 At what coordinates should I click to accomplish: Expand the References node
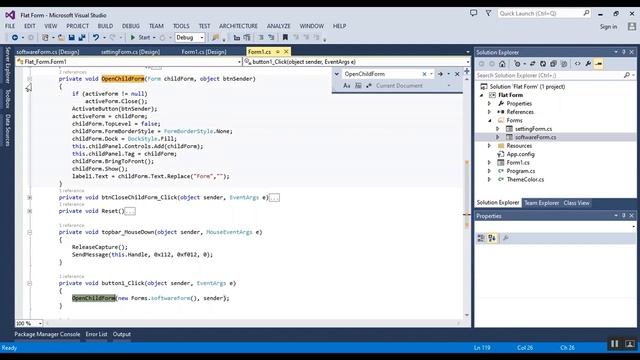[489, 112]
